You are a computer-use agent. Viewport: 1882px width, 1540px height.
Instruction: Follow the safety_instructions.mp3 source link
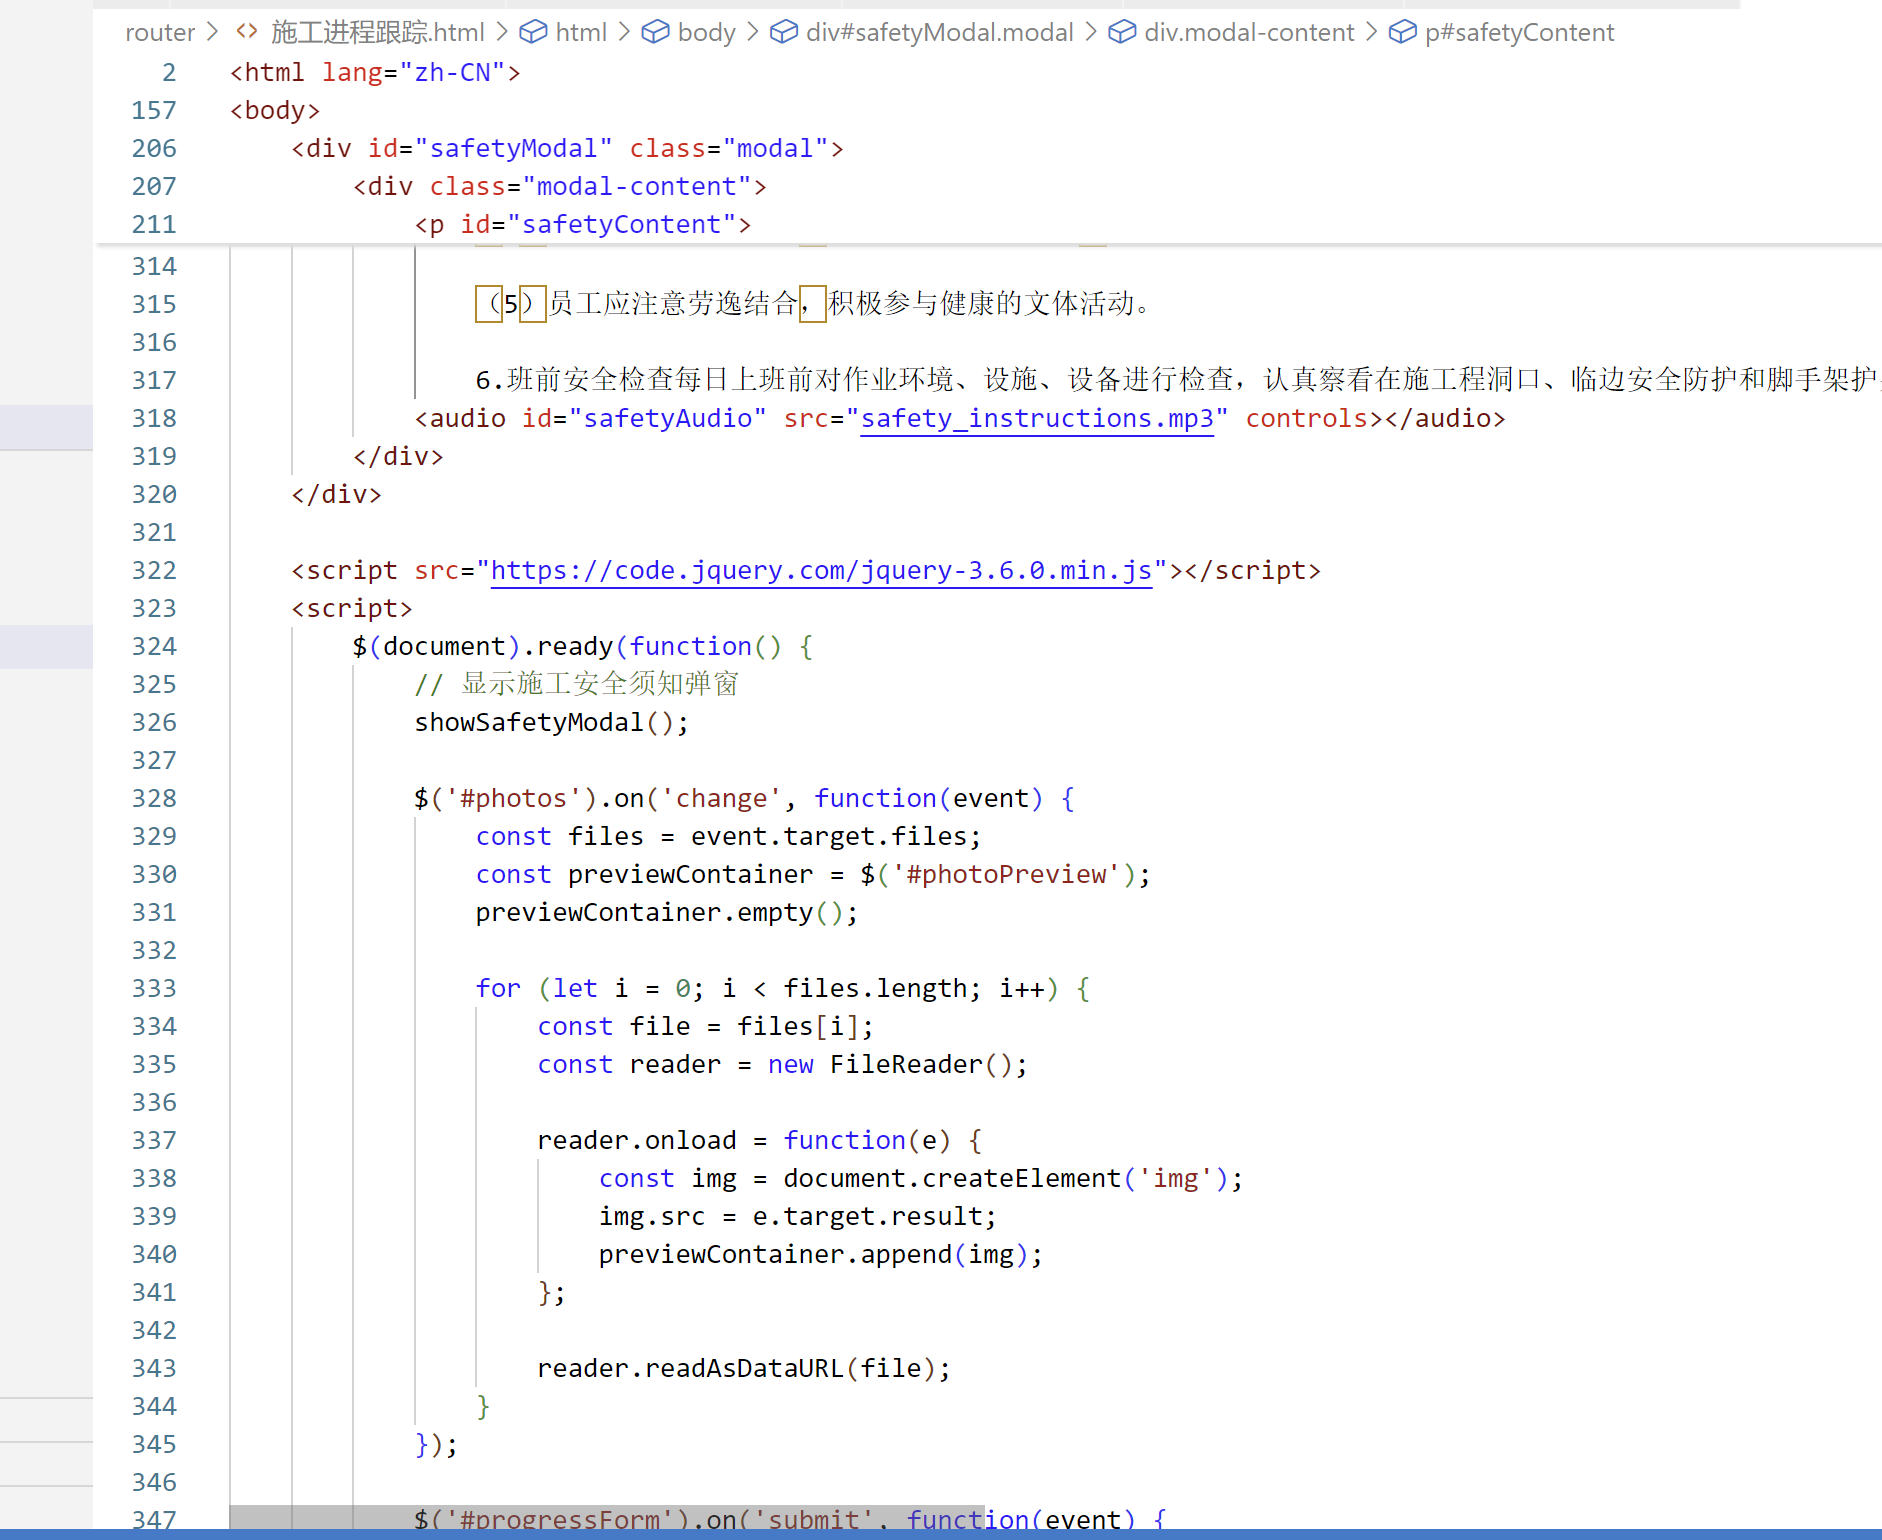point(1037,418)
